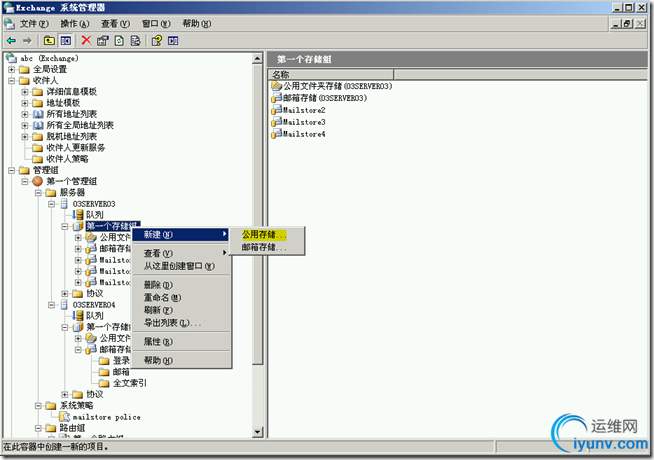Click the Up one level folder icon
Image resolution: width=654 pixels, height=460 pixels.
pos(49,40)
